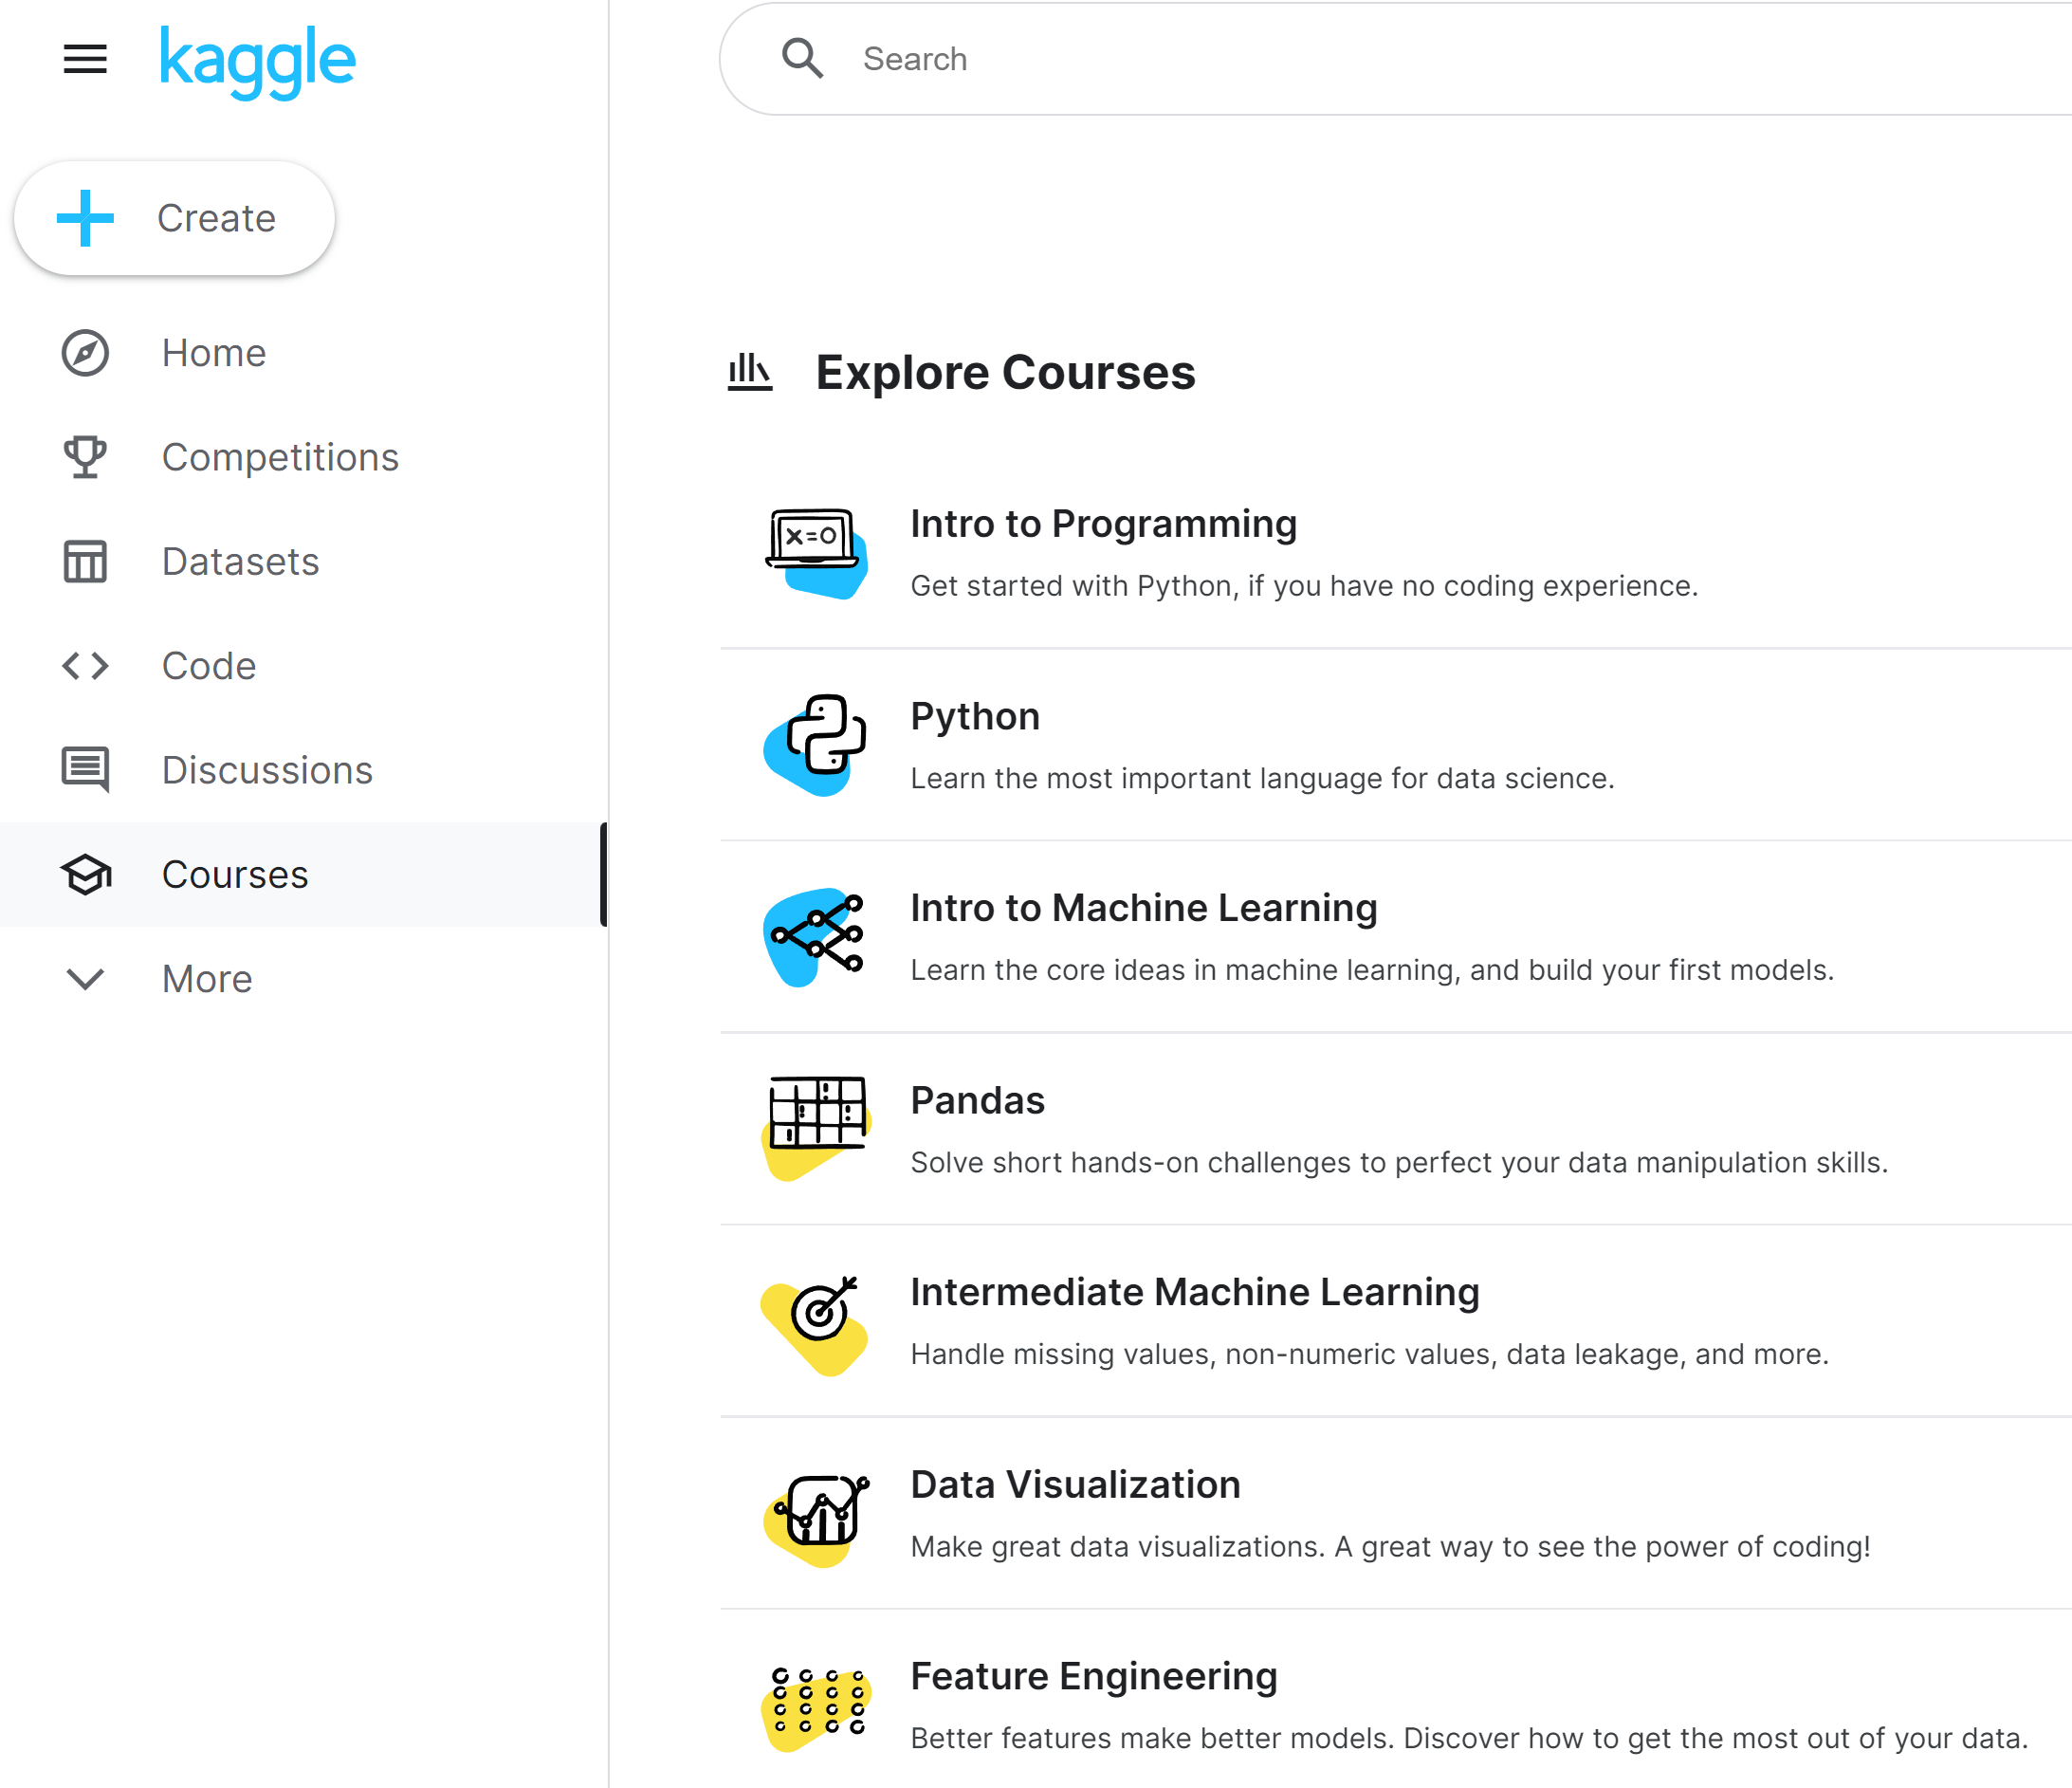The width and height of the screenshot is (2072, 1788).
Task: Select the Courses menu item
Action: pyautogui.click(x=234, y=874)
